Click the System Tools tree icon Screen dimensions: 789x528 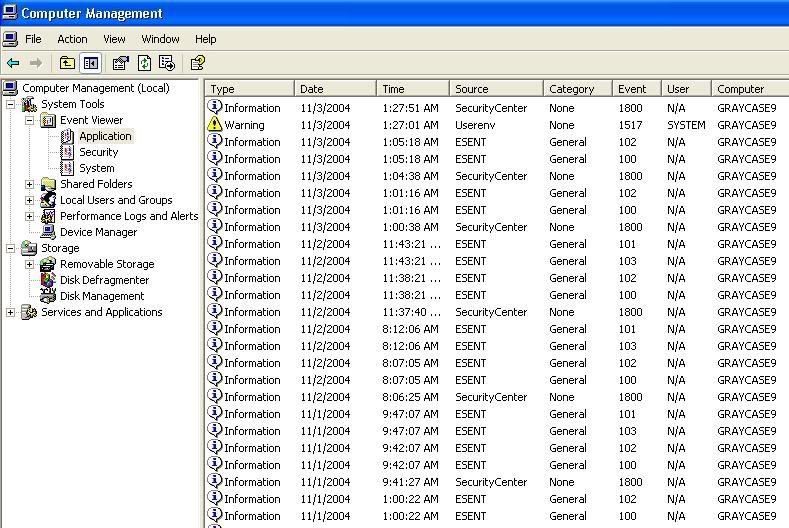click(29, 104)
